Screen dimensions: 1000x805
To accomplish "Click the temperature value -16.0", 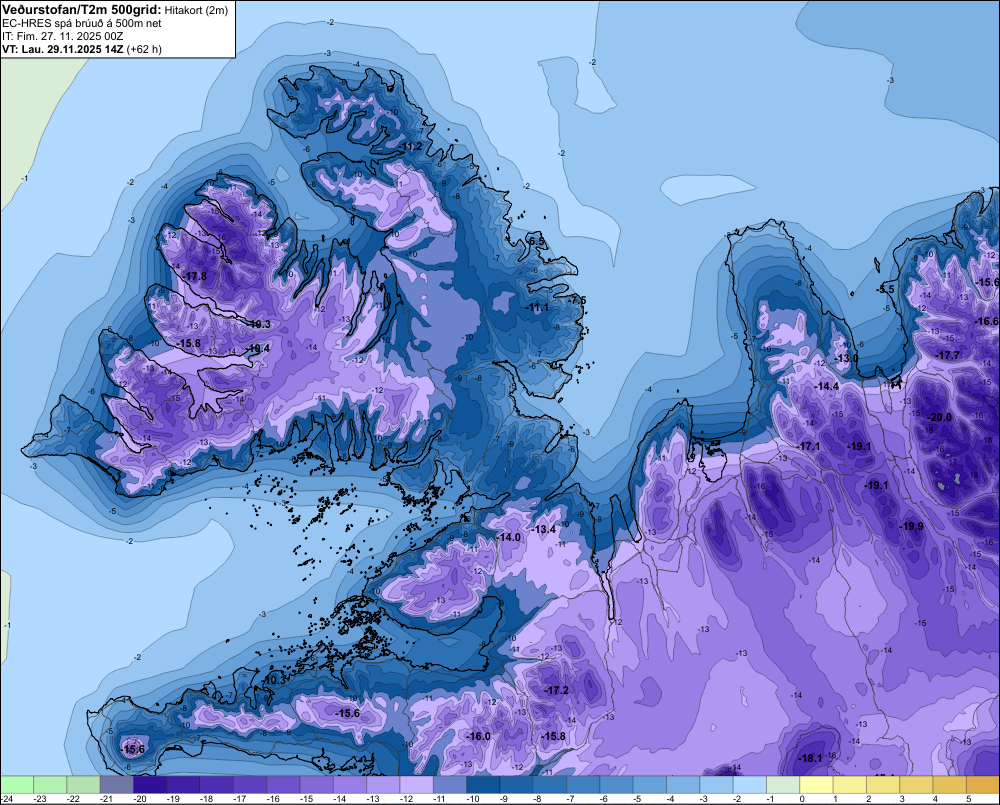I will [x=478, y=736].
